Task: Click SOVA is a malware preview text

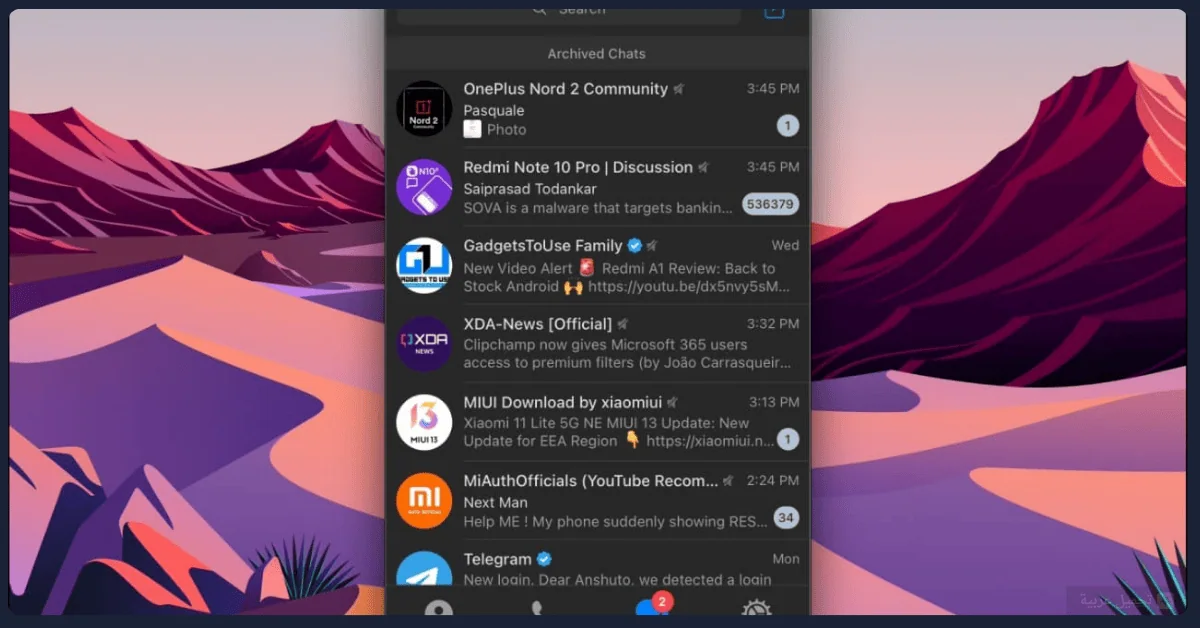Action: (598, 207)
